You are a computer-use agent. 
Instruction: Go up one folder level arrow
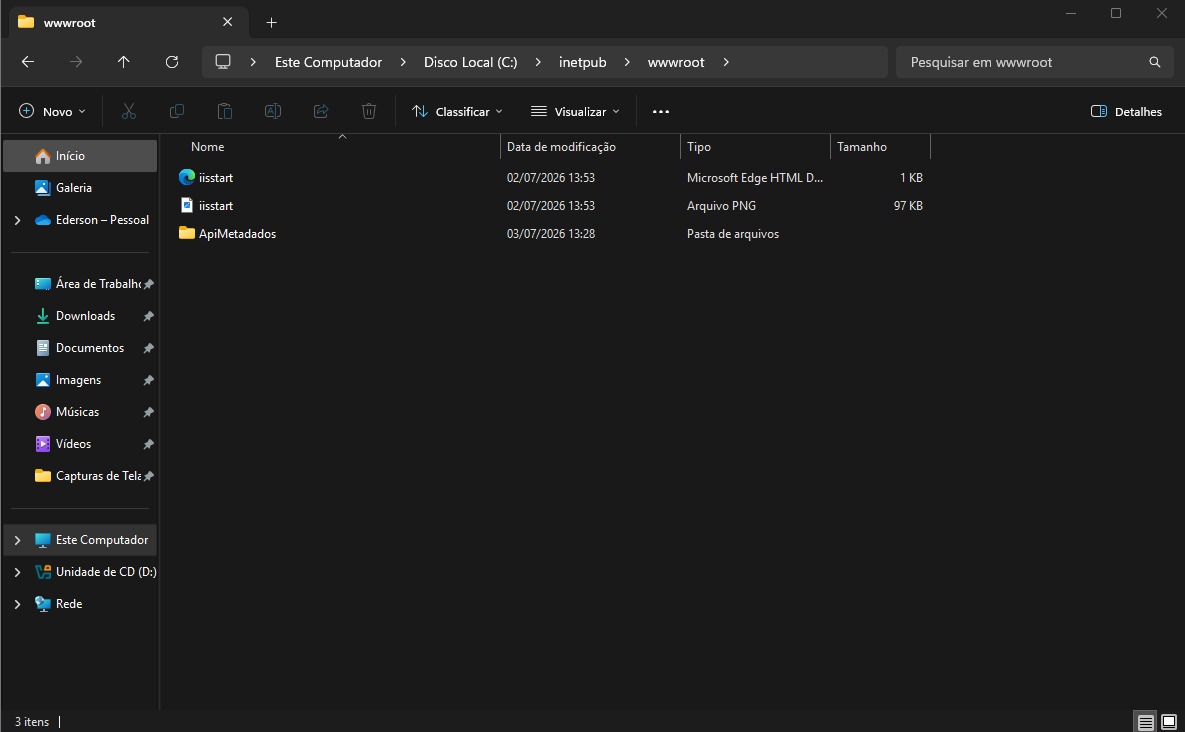pos(124,62)
